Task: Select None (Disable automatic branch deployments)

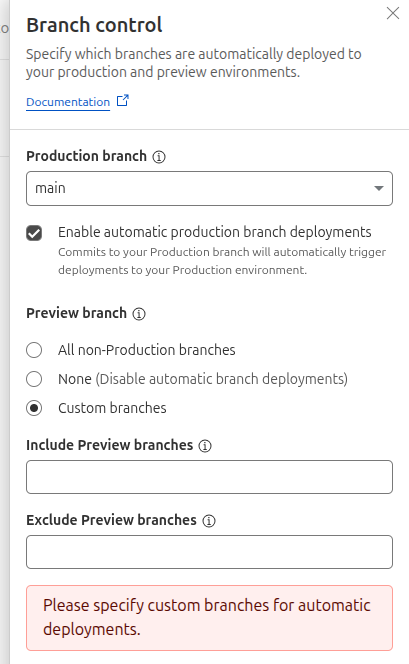Action: point(34,379)
